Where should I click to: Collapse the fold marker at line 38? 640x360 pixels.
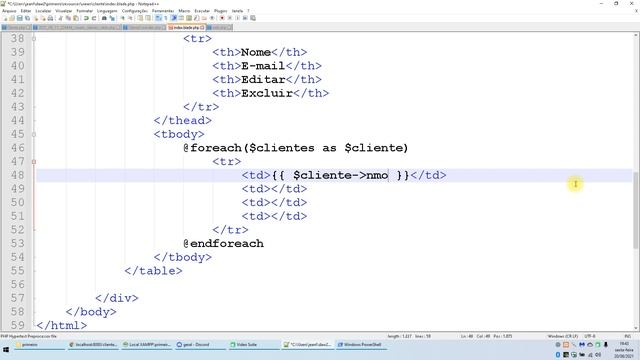pos(34,39)
